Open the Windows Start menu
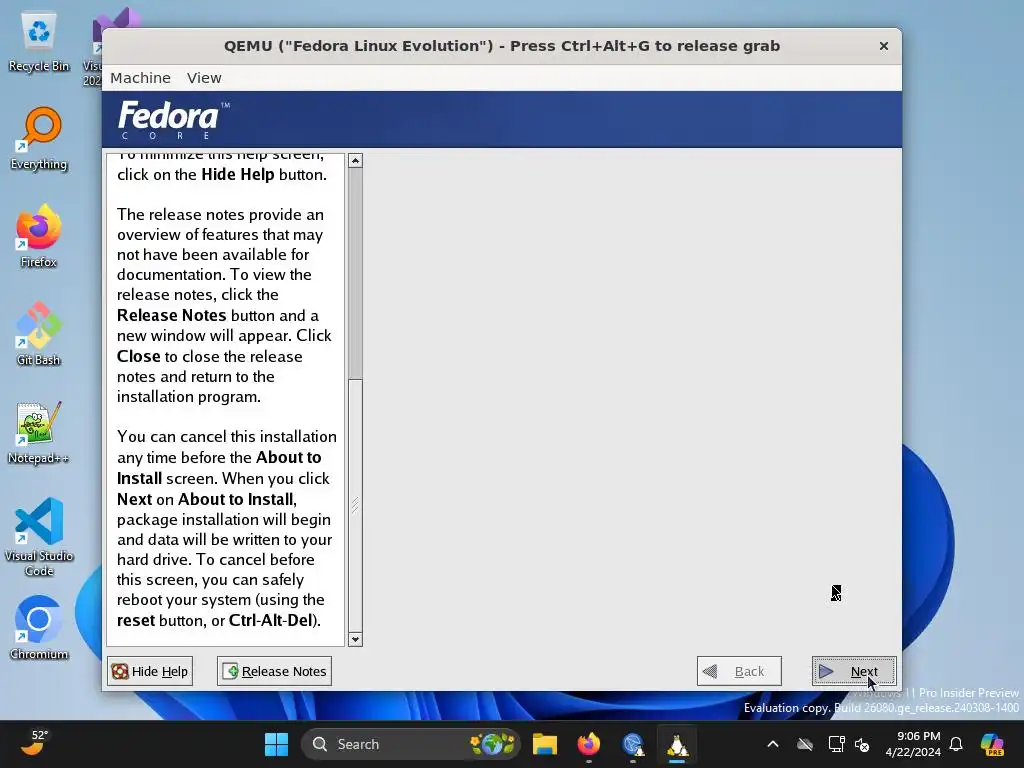Viewport: 1024px width, 768px height. (x=276, y=744)
